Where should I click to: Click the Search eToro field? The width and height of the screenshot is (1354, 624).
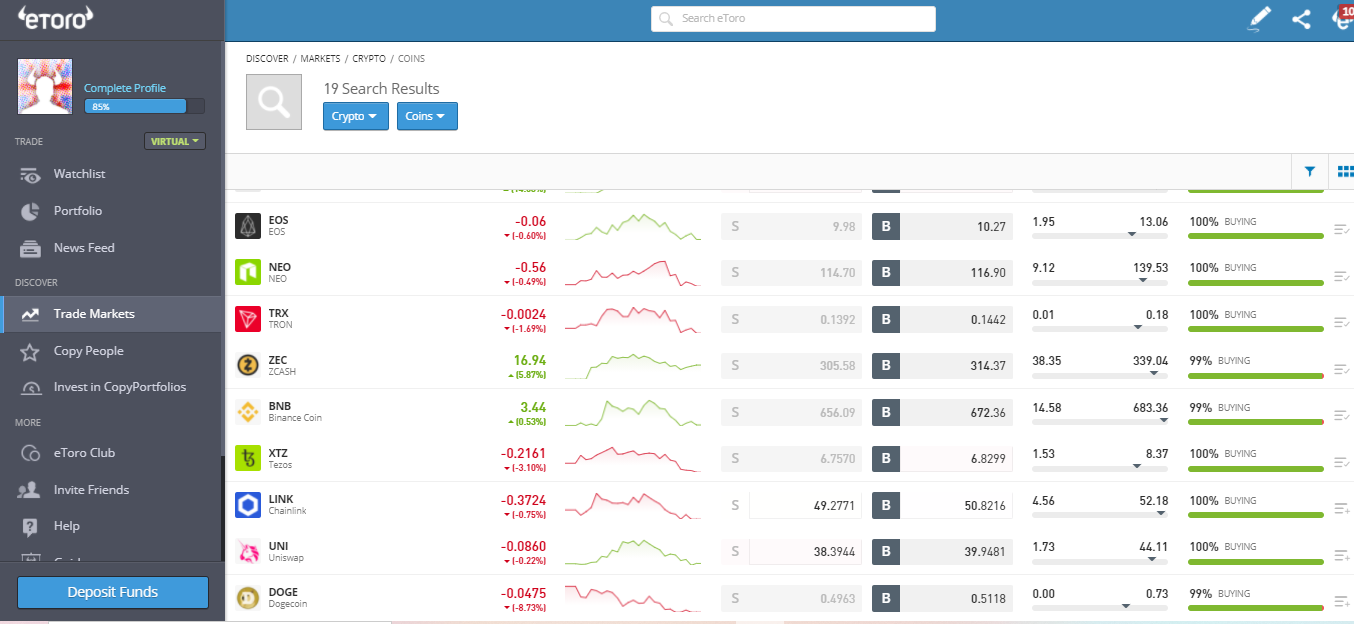pos(793,19)
